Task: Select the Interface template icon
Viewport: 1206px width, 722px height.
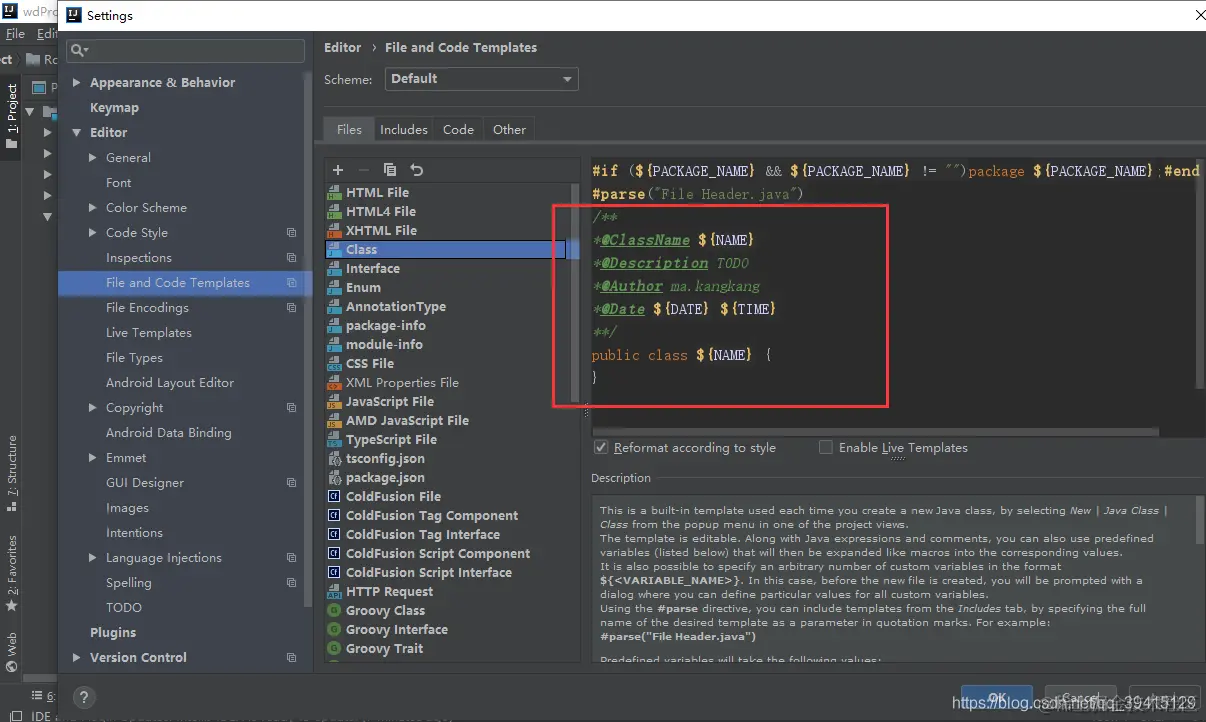Action: (x=334, y=269)
